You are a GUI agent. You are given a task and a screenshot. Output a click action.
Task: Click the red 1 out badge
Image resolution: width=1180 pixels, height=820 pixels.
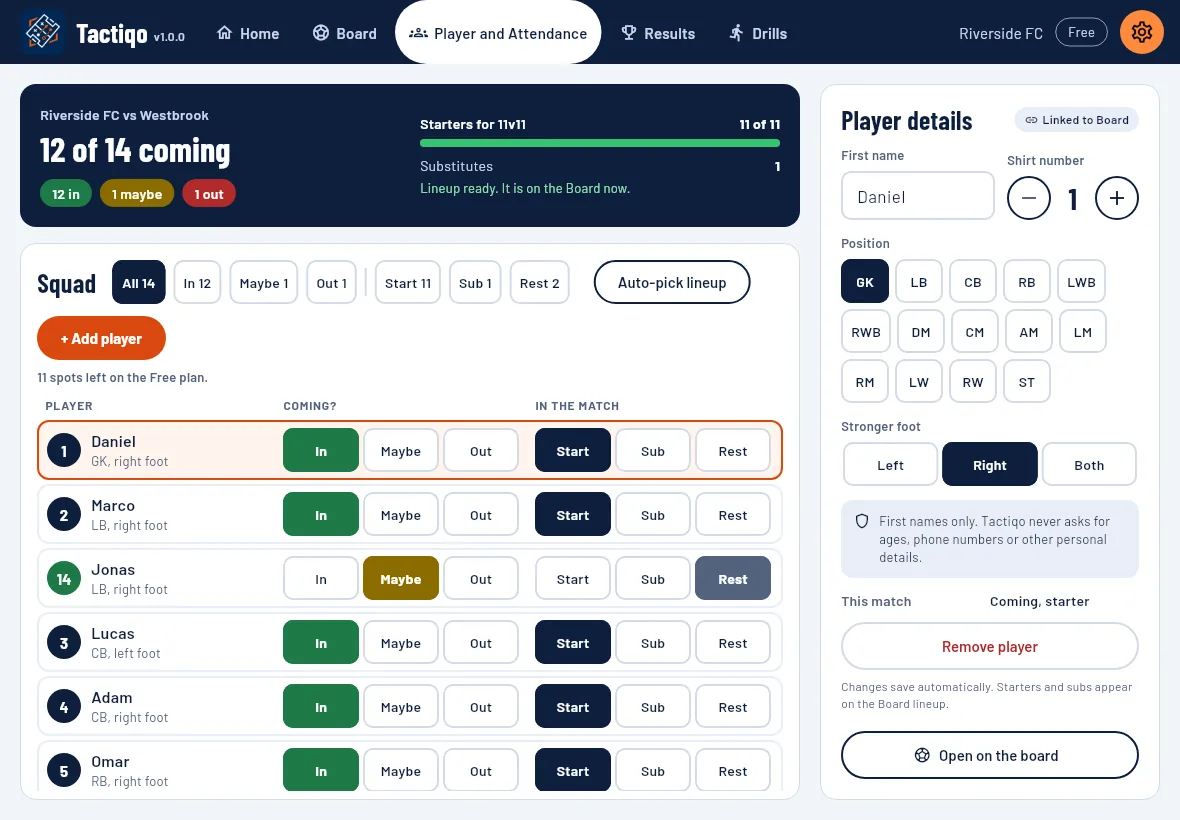click(208, 194)
